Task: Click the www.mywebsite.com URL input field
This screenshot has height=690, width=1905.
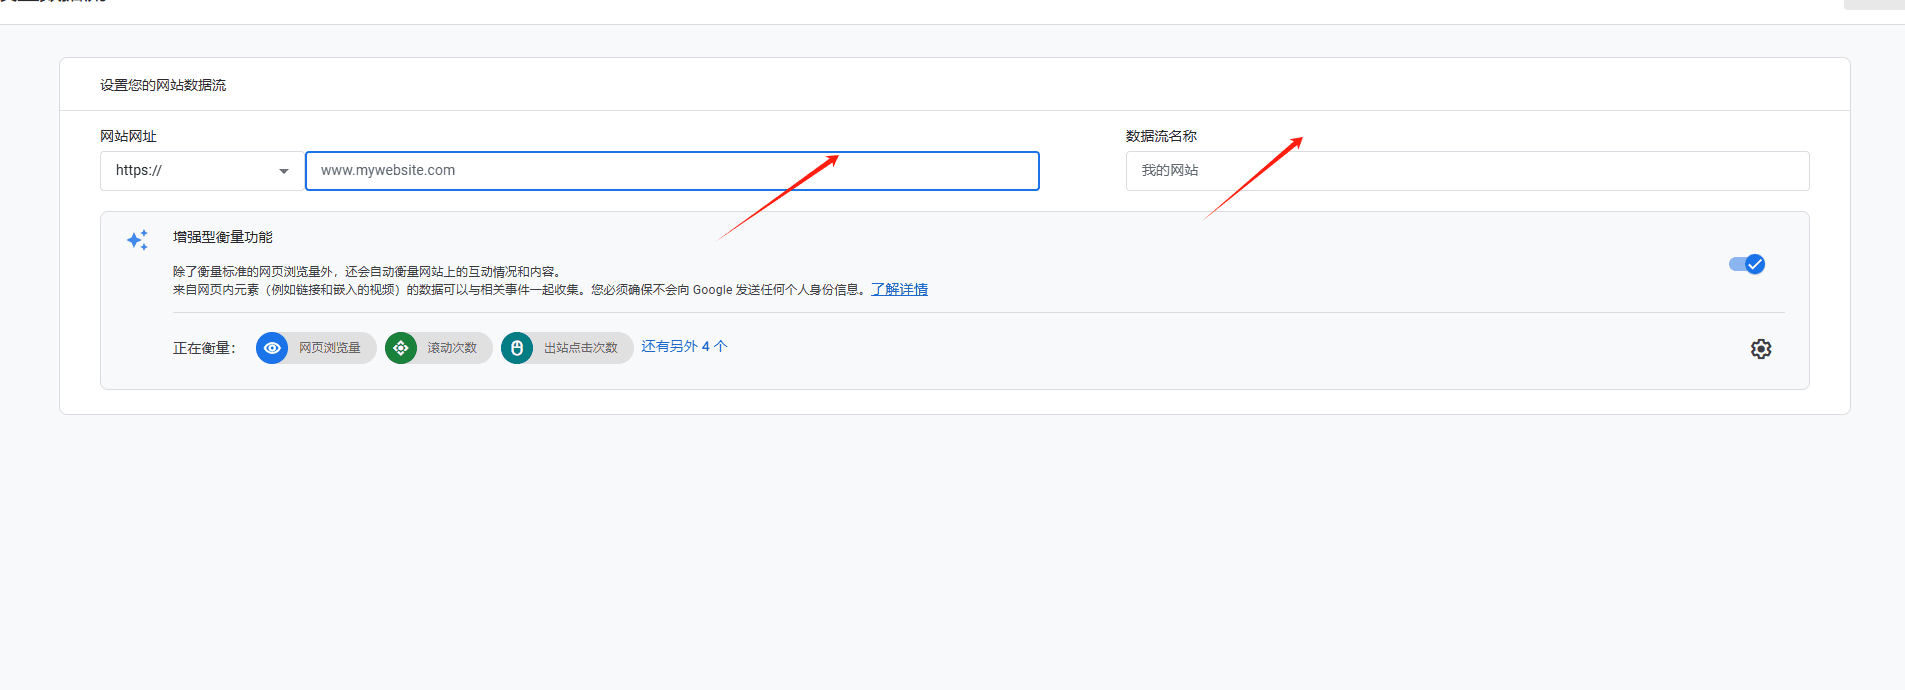Action: (672, 171)
